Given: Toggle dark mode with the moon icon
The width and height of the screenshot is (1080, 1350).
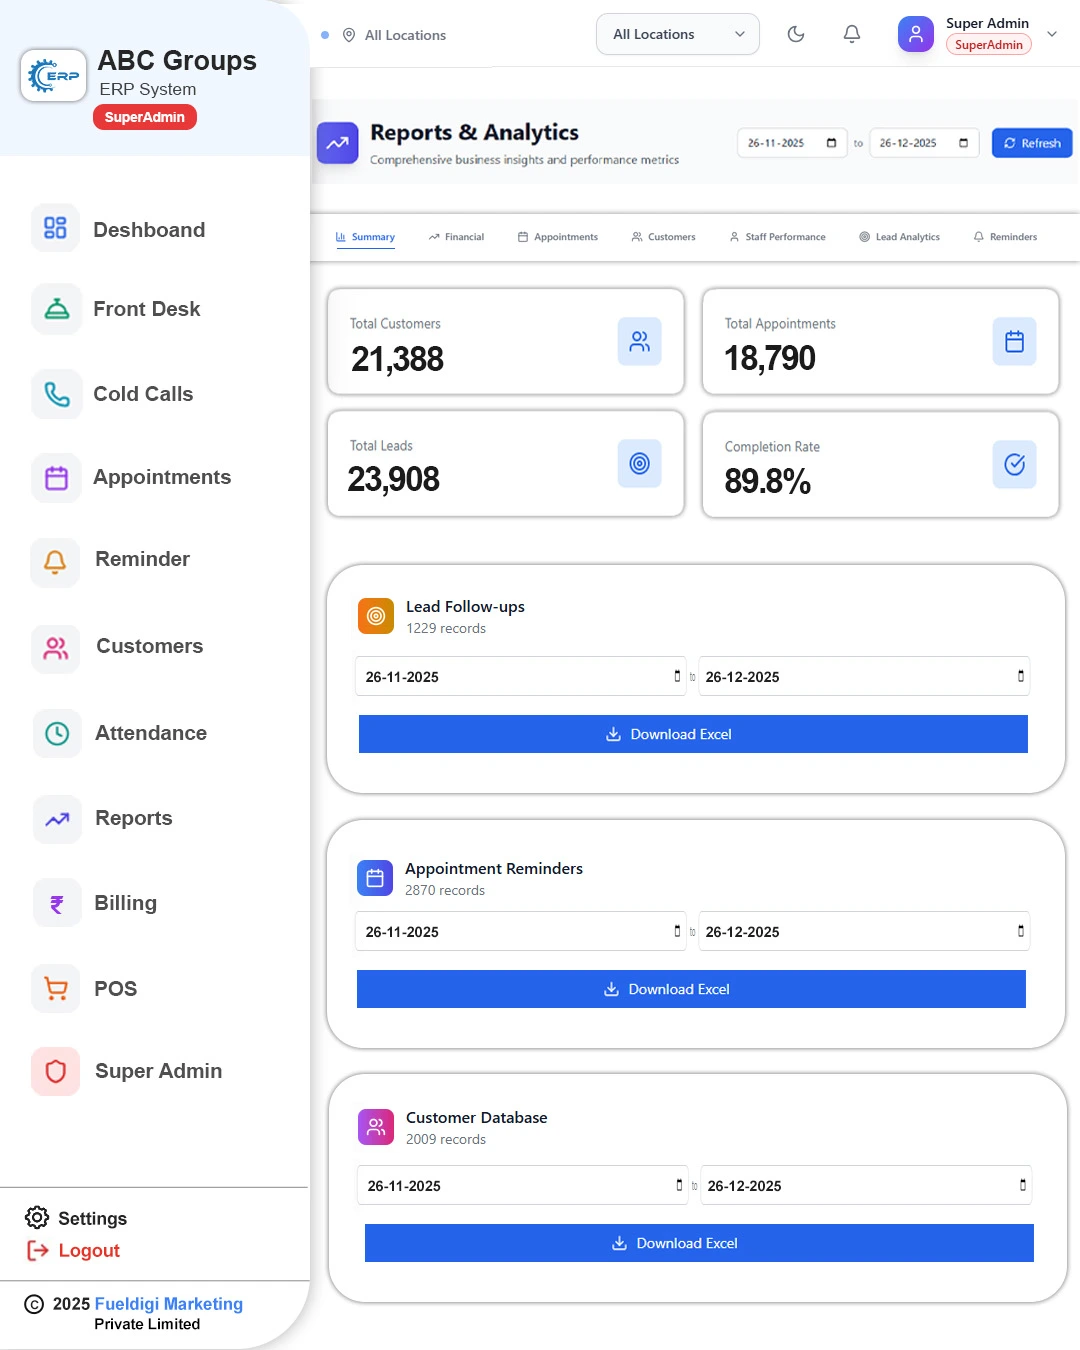Looking at the screenshot, I should [796, 34].
